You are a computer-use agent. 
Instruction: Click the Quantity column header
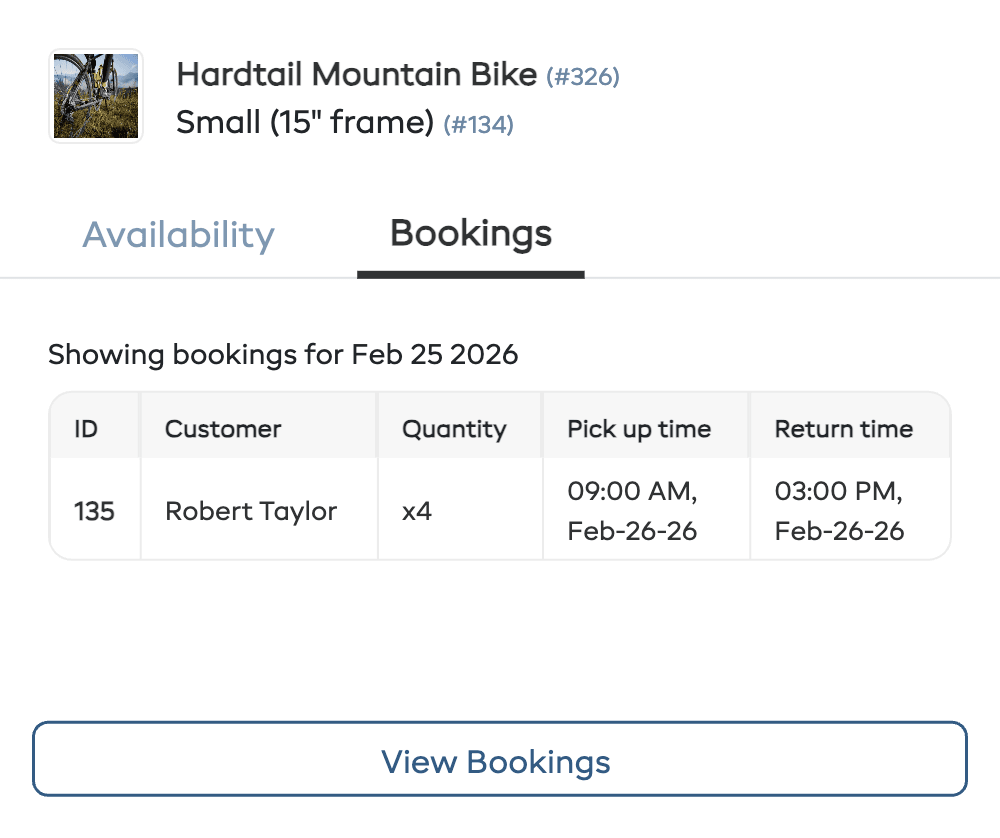(453, 428)
